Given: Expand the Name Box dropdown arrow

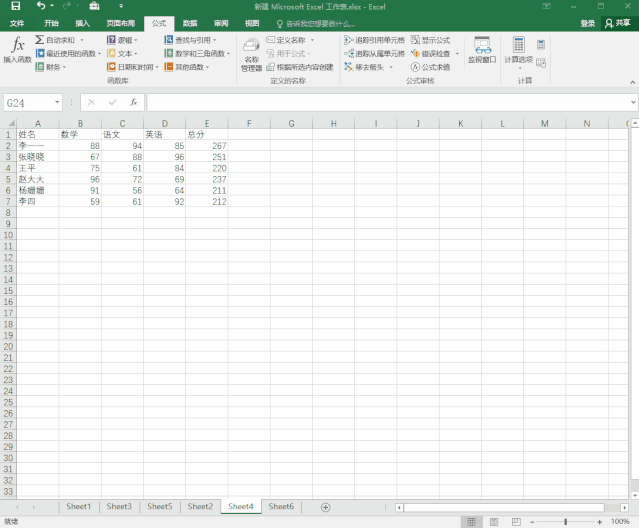Looking at the screenshot, I should point(57,102).
